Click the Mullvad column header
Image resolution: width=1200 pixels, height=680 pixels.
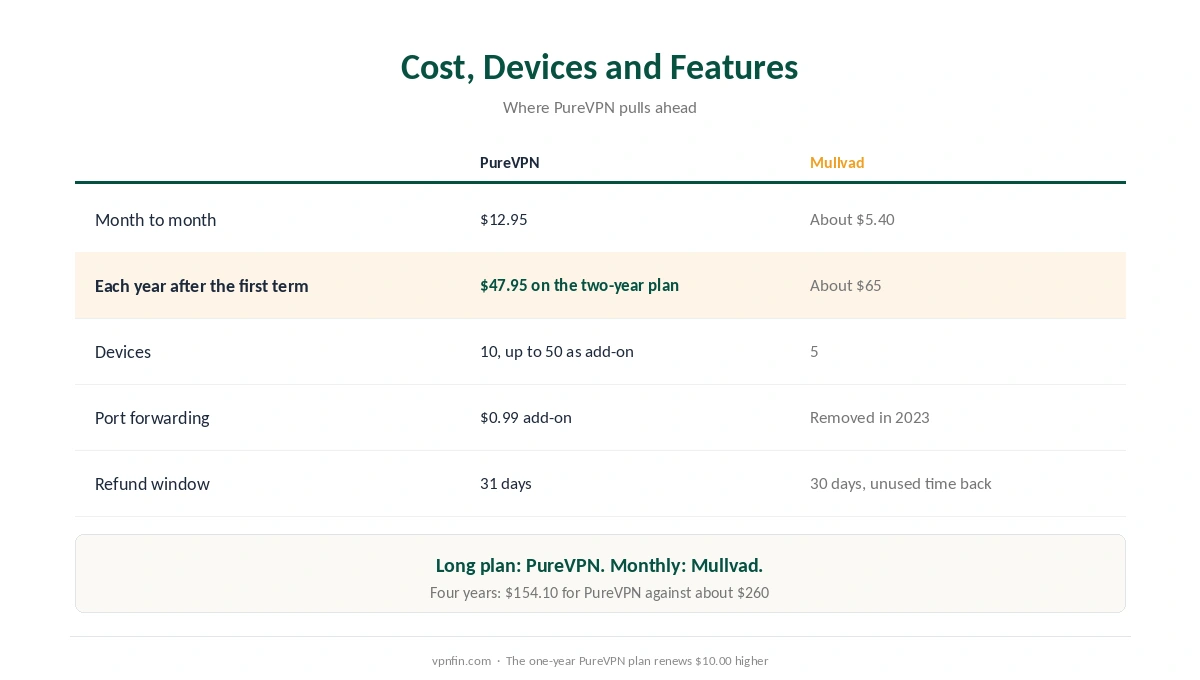point(837,163)
